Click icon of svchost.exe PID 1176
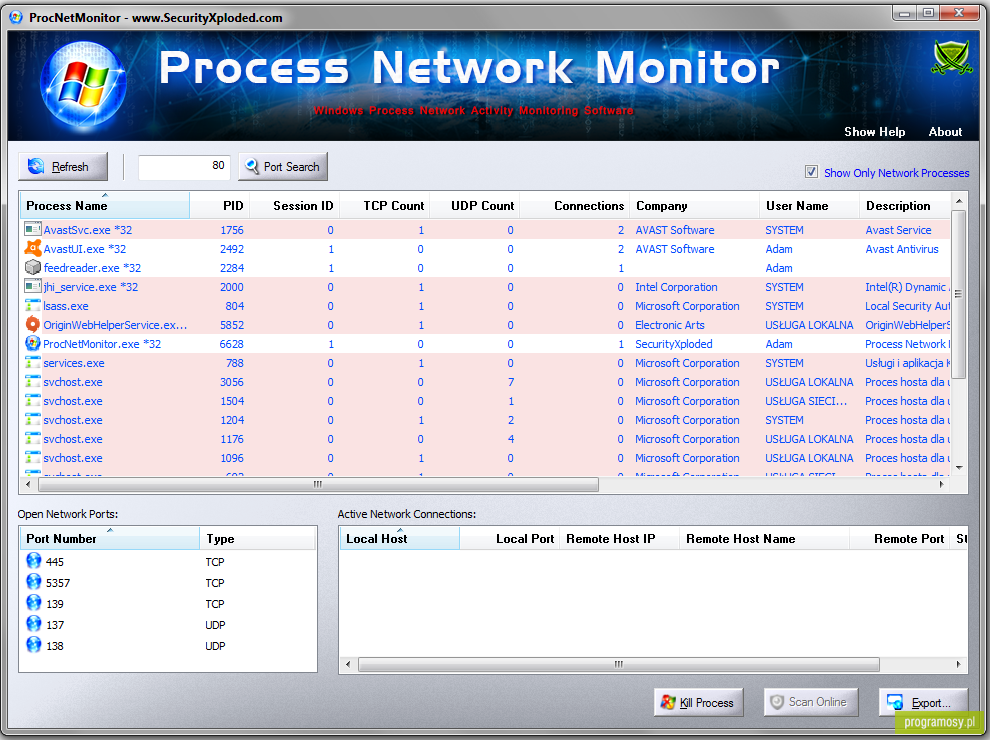This screenshot has width=990, height=740. pos(33,438)
